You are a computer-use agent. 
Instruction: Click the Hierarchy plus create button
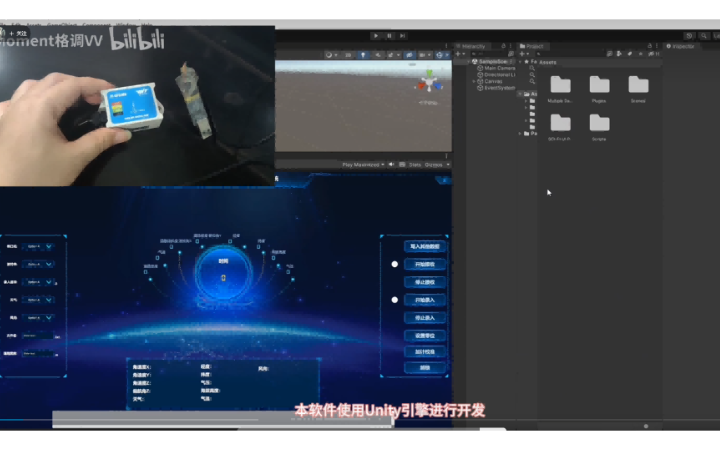pos(460,54)
